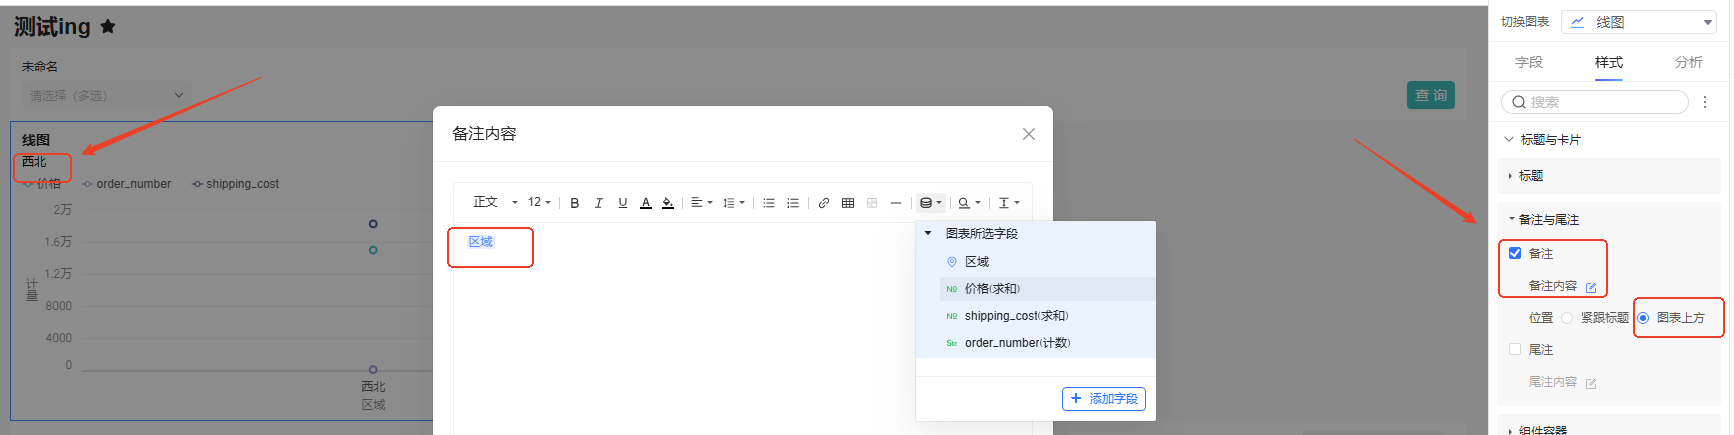Switch to the 分析 tab
Image resolution: width=1734 pixels, height=435 pixels.
pos(1688,62)
